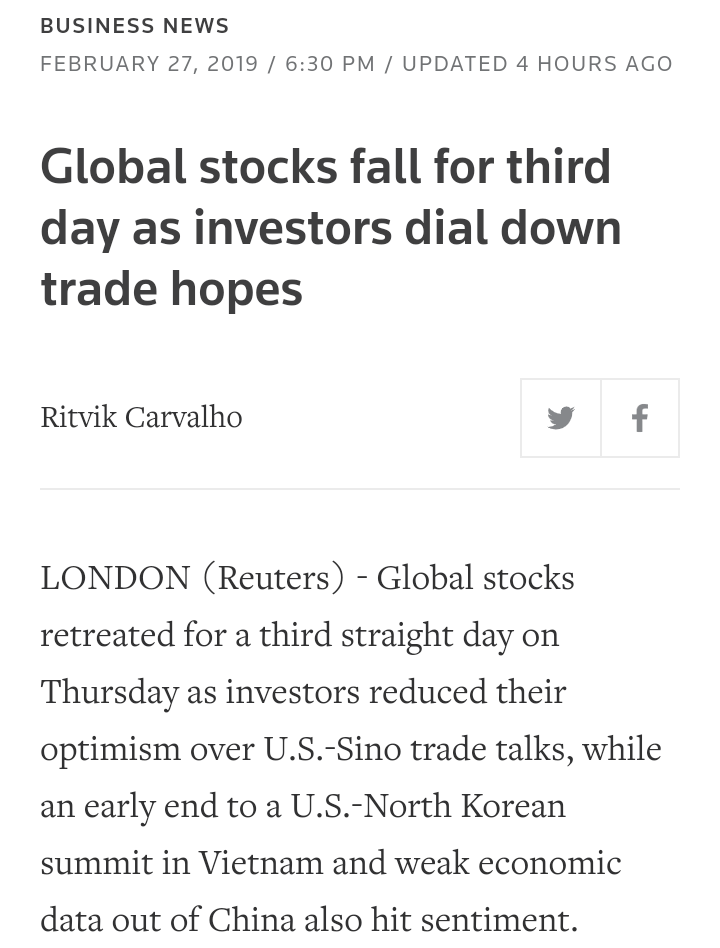The width and height of the screenshot is (720, 948).
Task: Click the word 'Vietnam' in the paragraph
Action: 261,862
